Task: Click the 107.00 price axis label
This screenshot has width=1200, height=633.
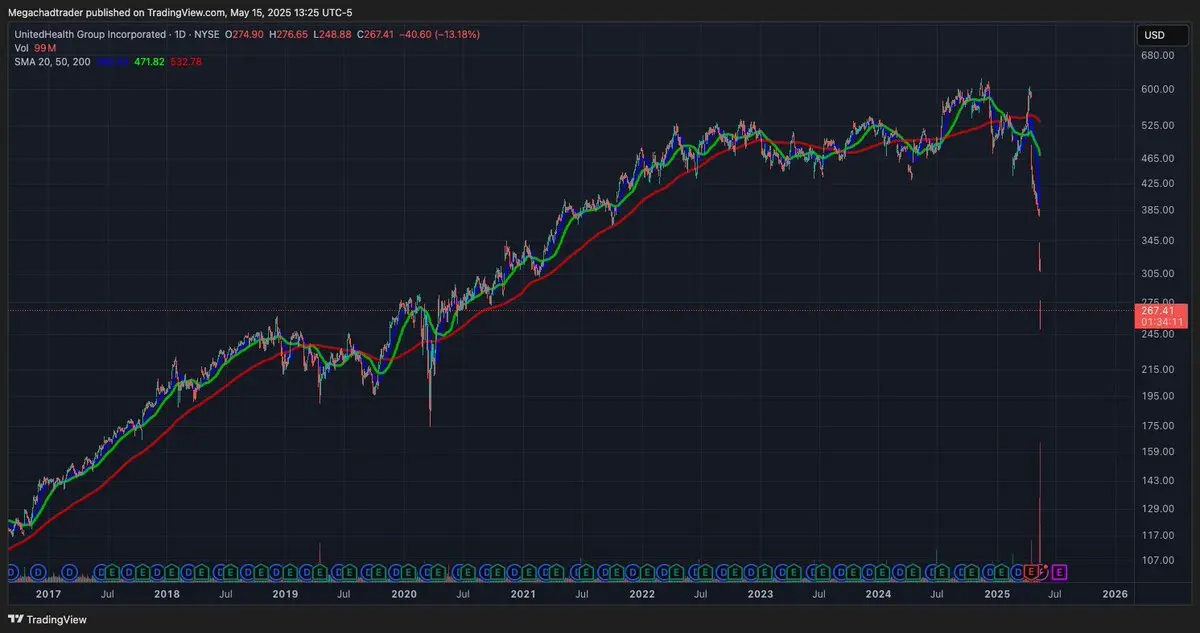Action: point(1158,560)
